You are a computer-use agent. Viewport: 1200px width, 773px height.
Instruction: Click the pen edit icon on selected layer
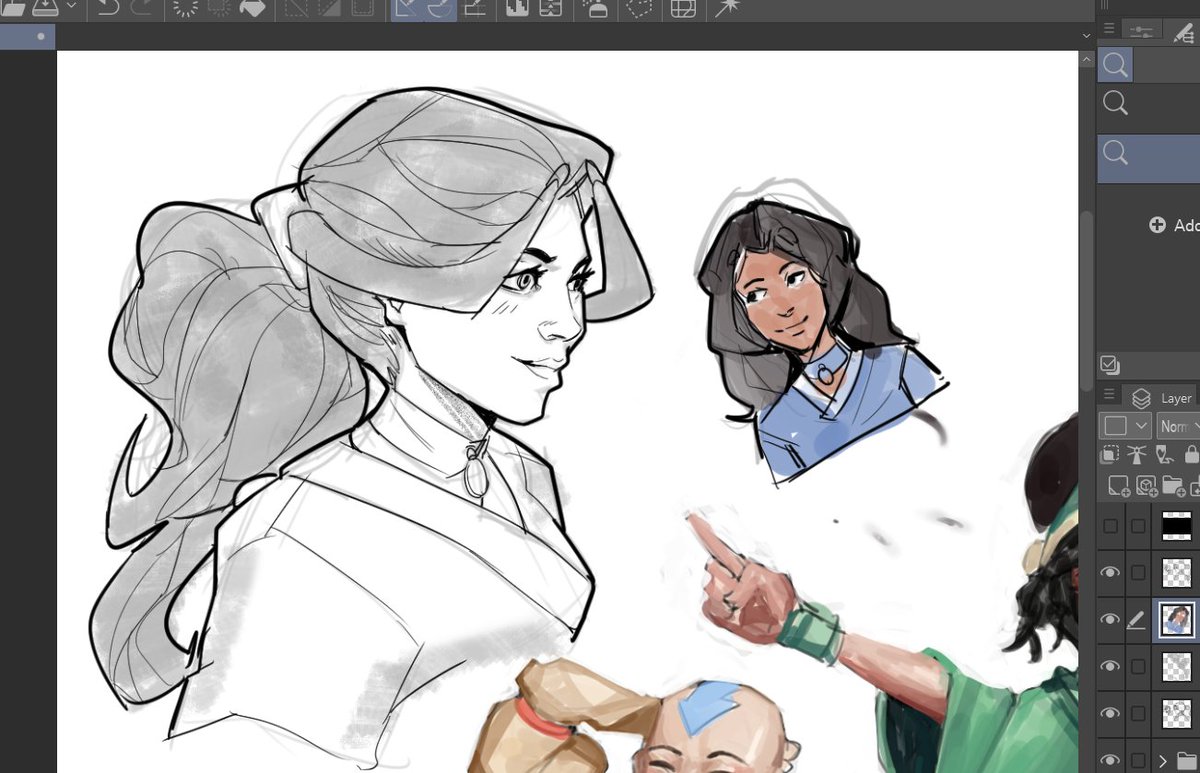tap(1136, 621)
